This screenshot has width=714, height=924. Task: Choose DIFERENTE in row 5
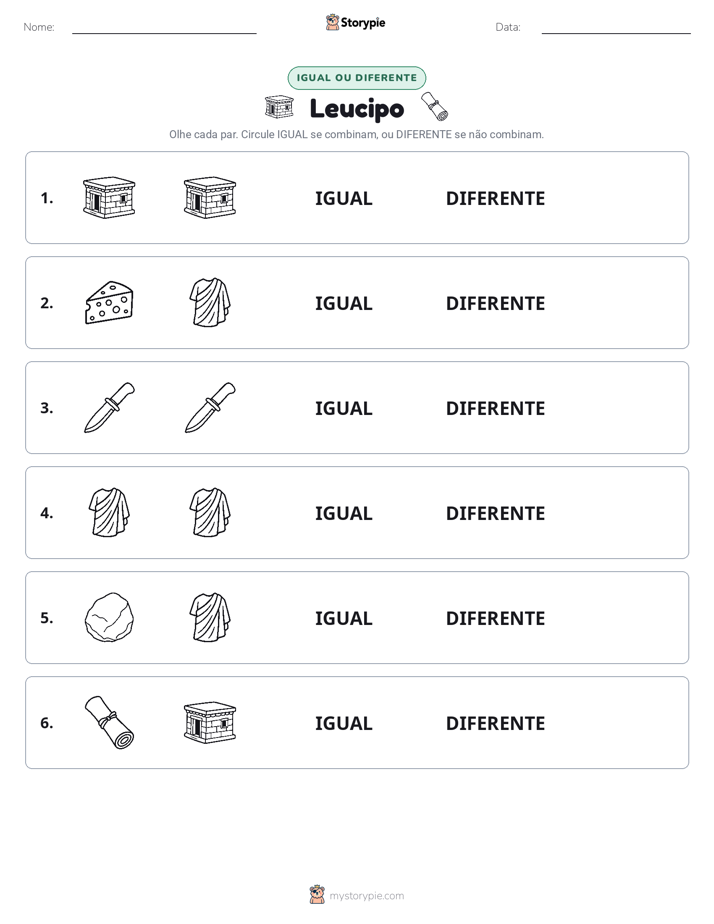point(495,618)
